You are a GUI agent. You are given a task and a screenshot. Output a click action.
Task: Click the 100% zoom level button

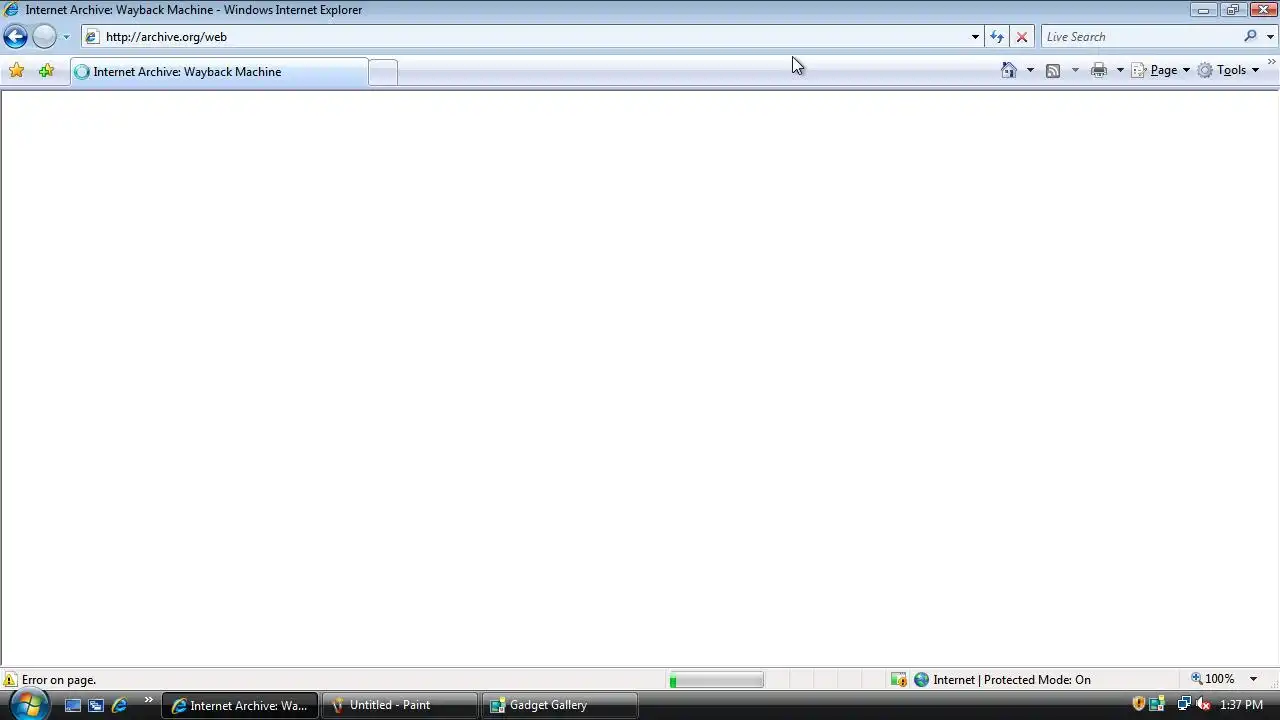point(1213,679)
